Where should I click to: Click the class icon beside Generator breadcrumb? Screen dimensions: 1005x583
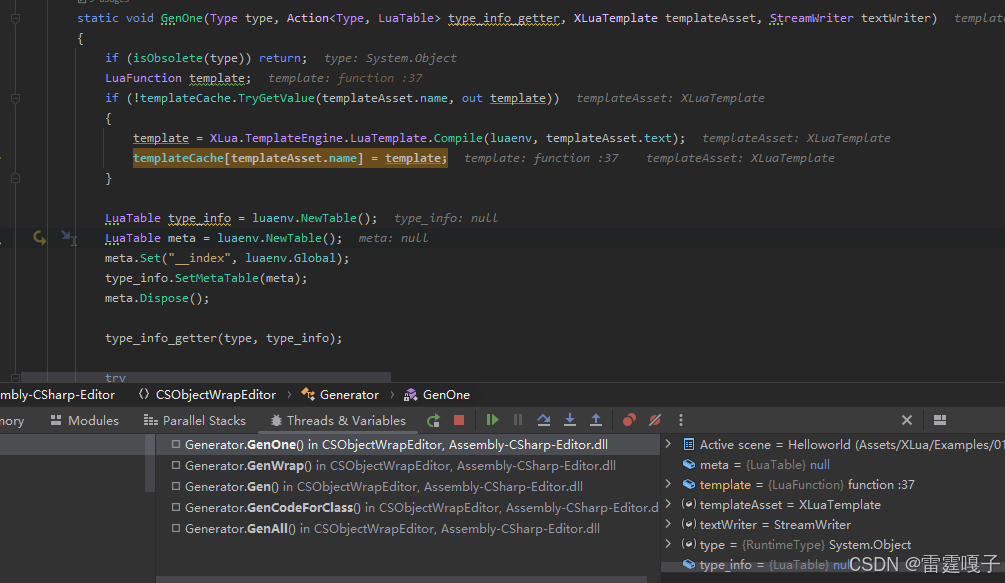pos(308,395)
